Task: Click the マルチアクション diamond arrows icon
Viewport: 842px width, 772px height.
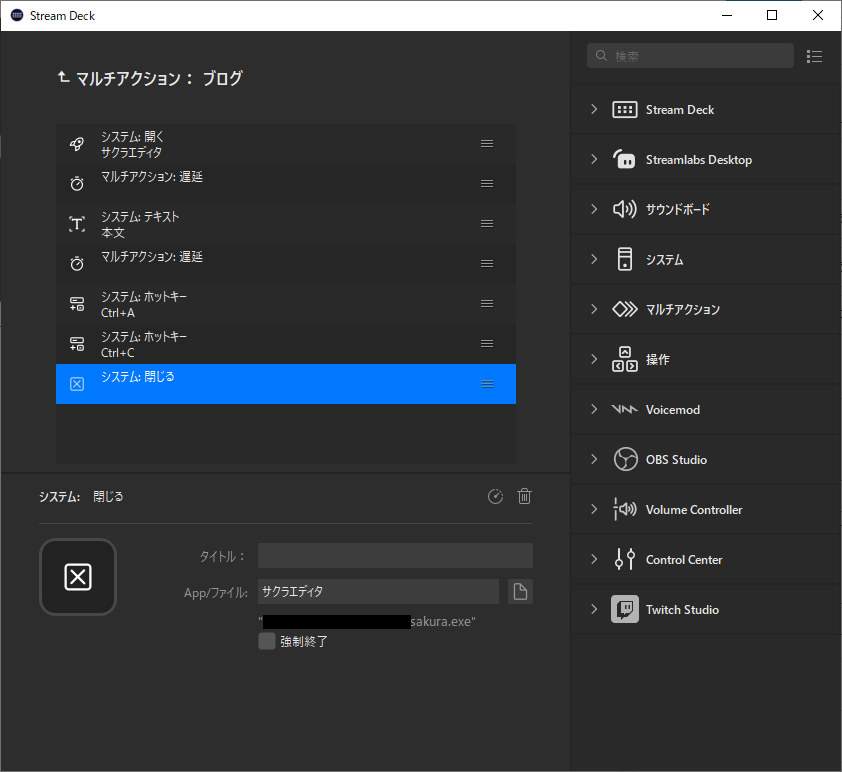Action: point(625,309)
